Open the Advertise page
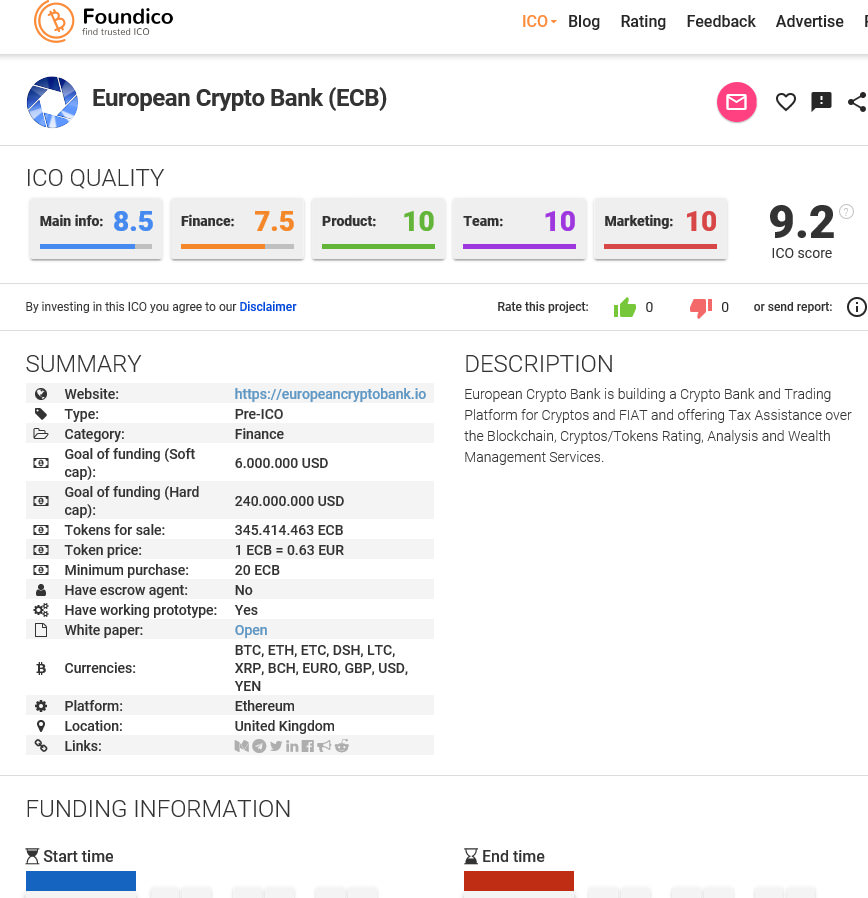This screenshot has height=898, width=868. (809, 21)
